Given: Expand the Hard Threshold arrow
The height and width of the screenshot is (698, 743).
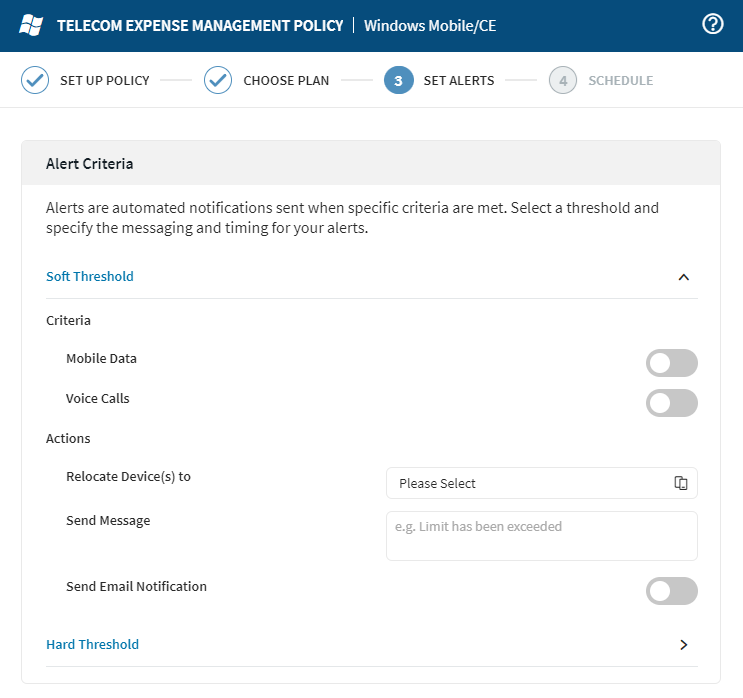Looking at the screenshot, I should [x=684, y=645].
